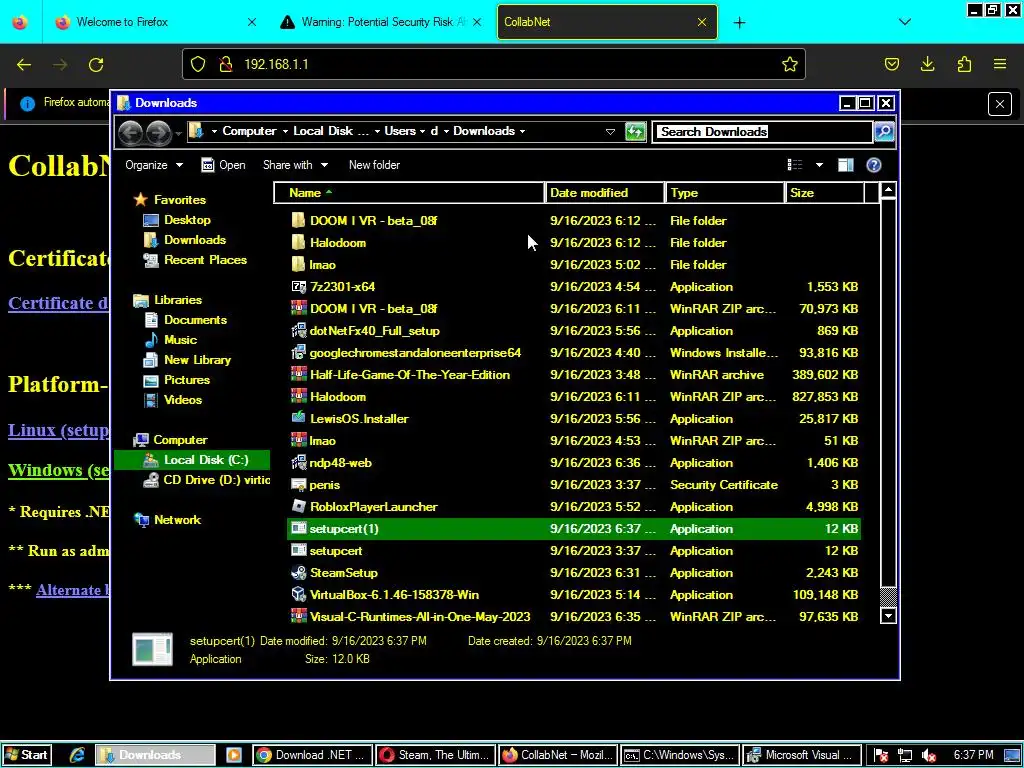
Task: Open Windows Start button
Action: (26, 755)
